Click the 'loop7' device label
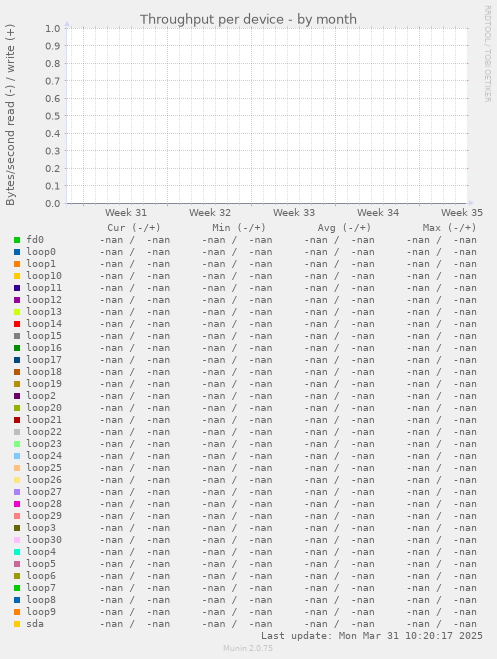Screen dimensions: 497x659 click(41, 588)
